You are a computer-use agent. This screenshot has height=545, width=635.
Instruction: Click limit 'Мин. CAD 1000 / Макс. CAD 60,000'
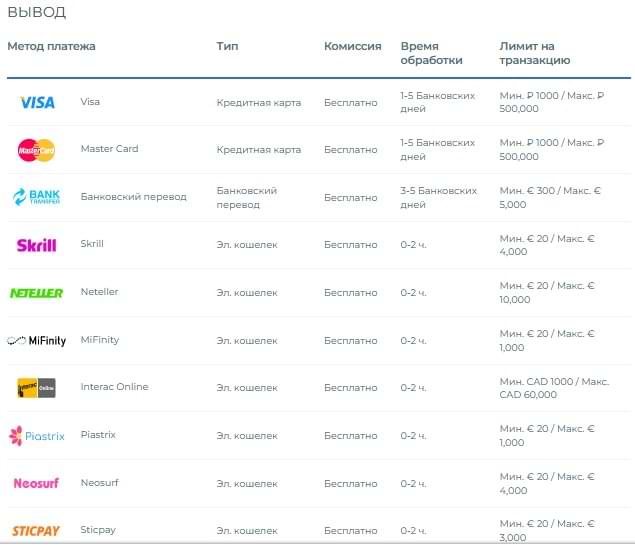pos(554,388)
